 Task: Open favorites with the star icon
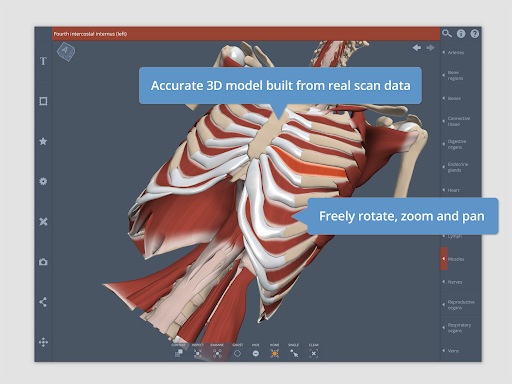tap(43, 141)
